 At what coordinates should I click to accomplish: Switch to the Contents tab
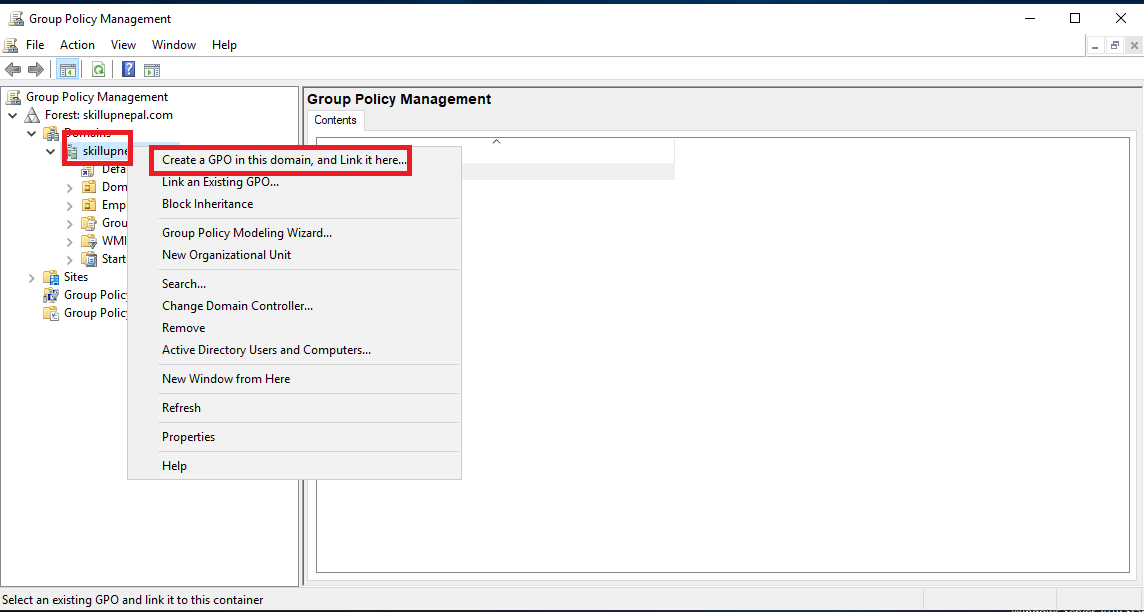336,120
